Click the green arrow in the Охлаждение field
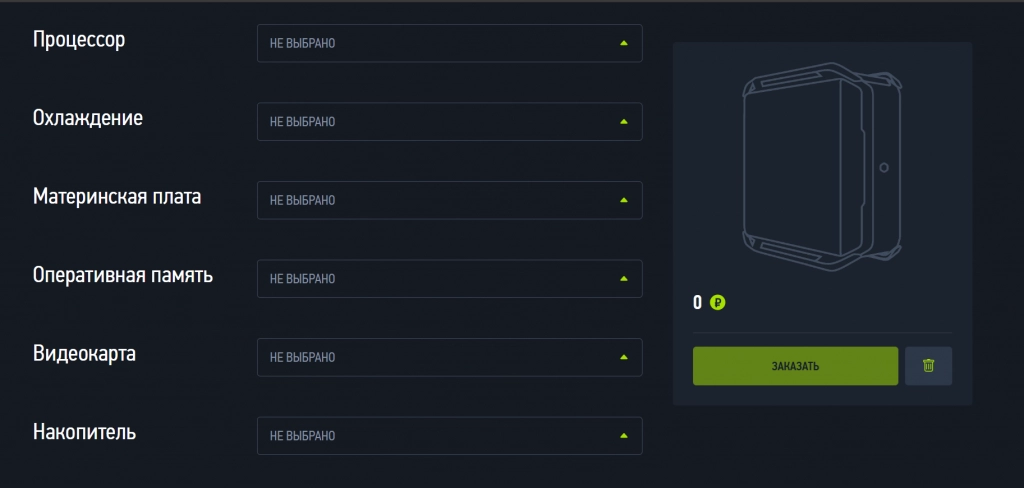The width and height of the screenshot is (1024, 488). [x=623, y=122]
